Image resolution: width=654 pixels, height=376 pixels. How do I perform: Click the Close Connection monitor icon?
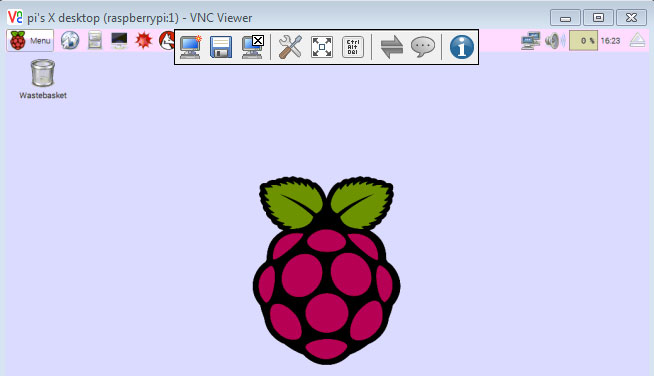[x=253, y=47]
